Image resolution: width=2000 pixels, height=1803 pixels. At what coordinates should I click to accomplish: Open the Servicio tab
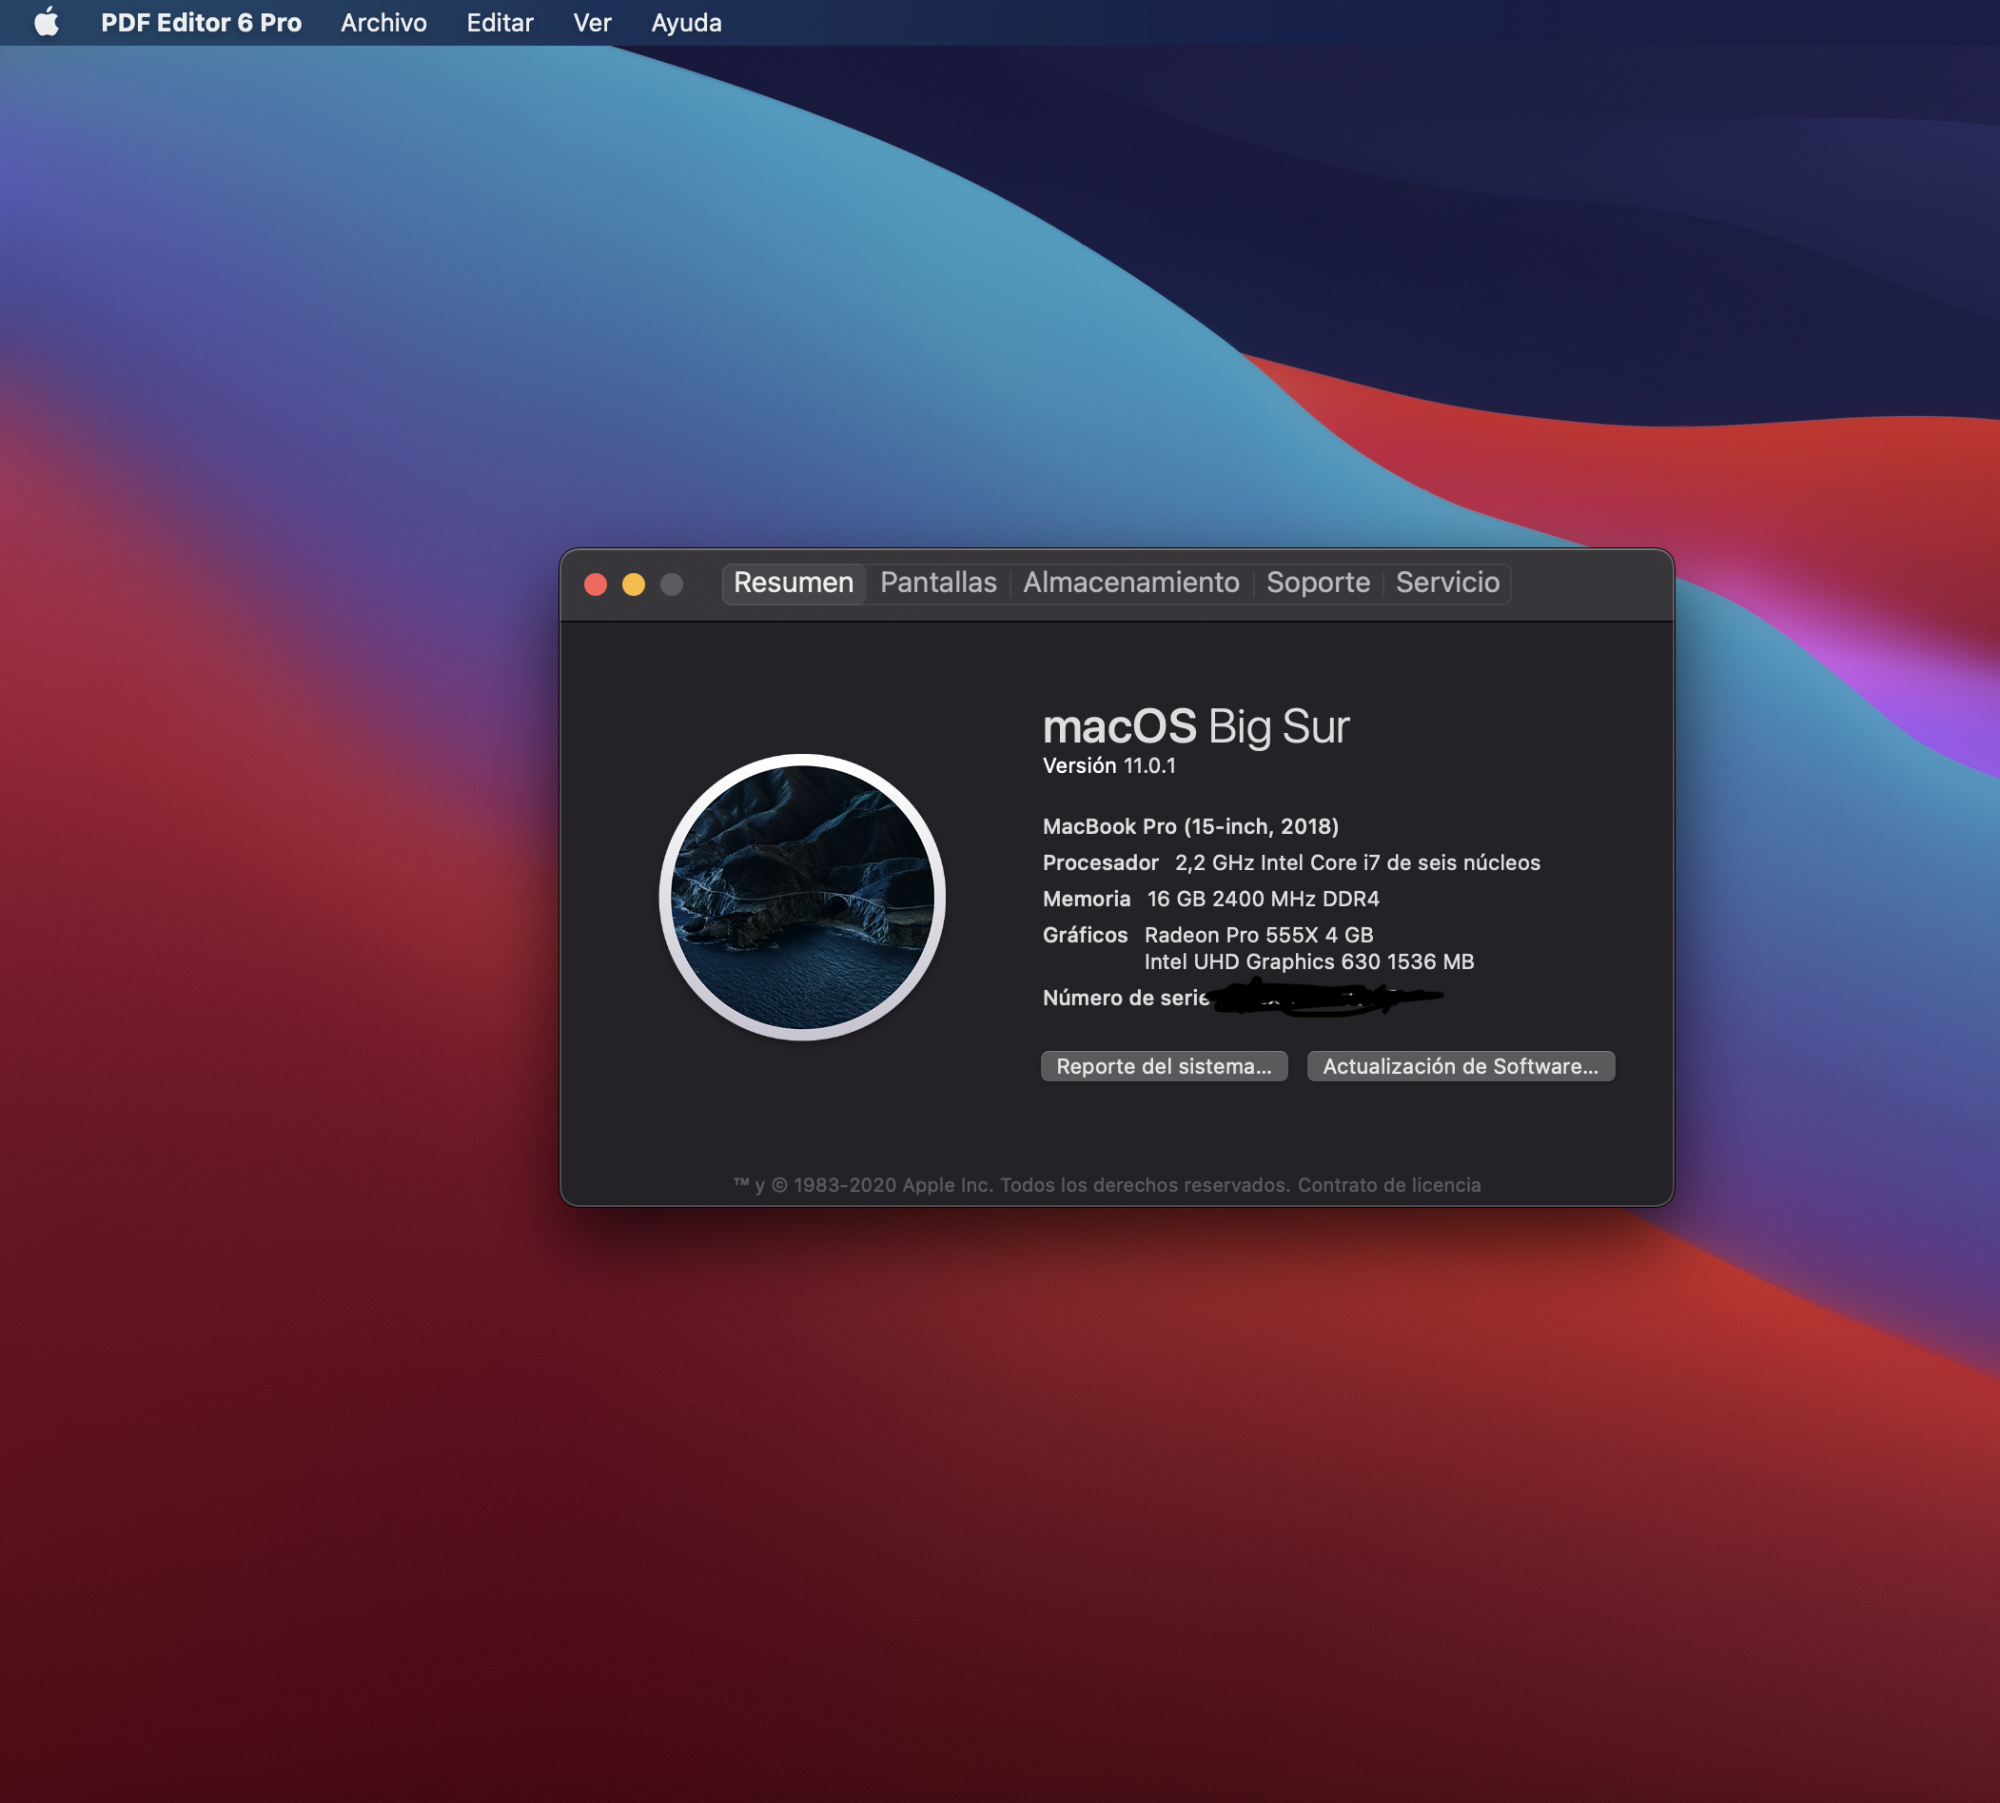pyautogui.click(x=1447, y=582)
